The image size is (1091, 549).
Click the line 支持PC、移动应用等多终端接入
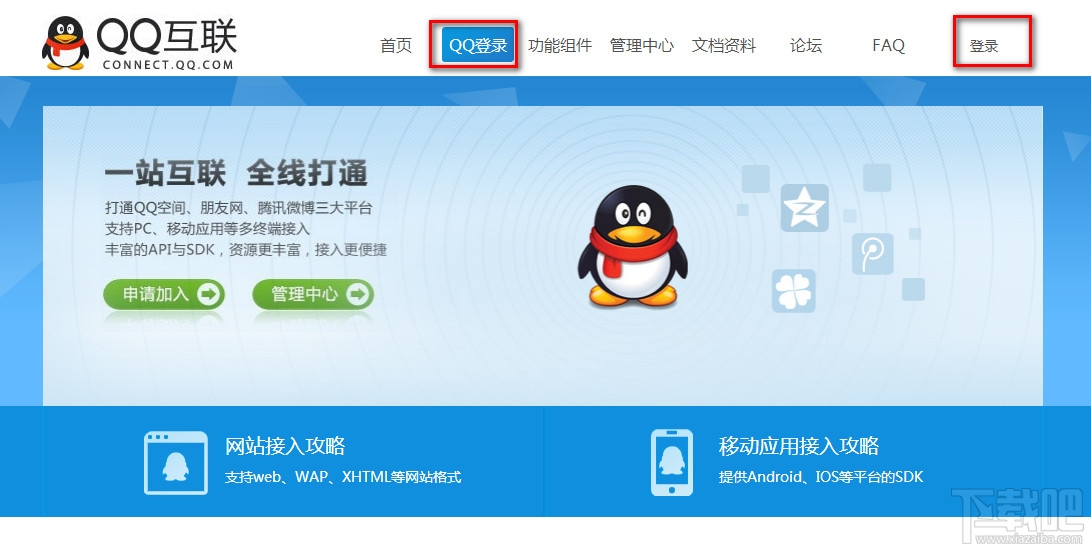207,229
